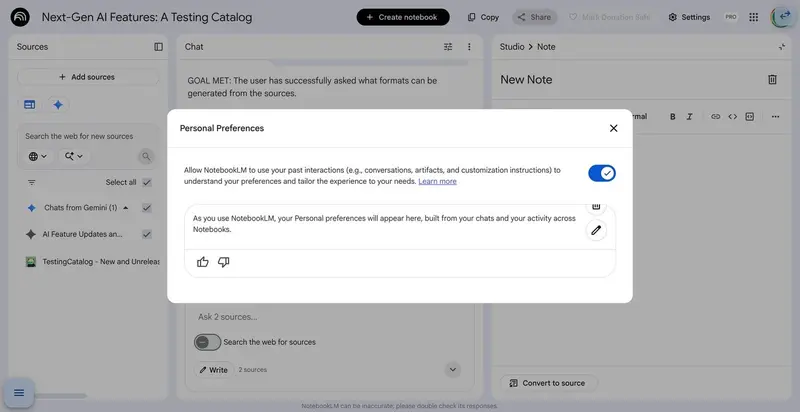Click the account avatar in the header
This screenshot has height=412, width=800.
tap(781, 17)
